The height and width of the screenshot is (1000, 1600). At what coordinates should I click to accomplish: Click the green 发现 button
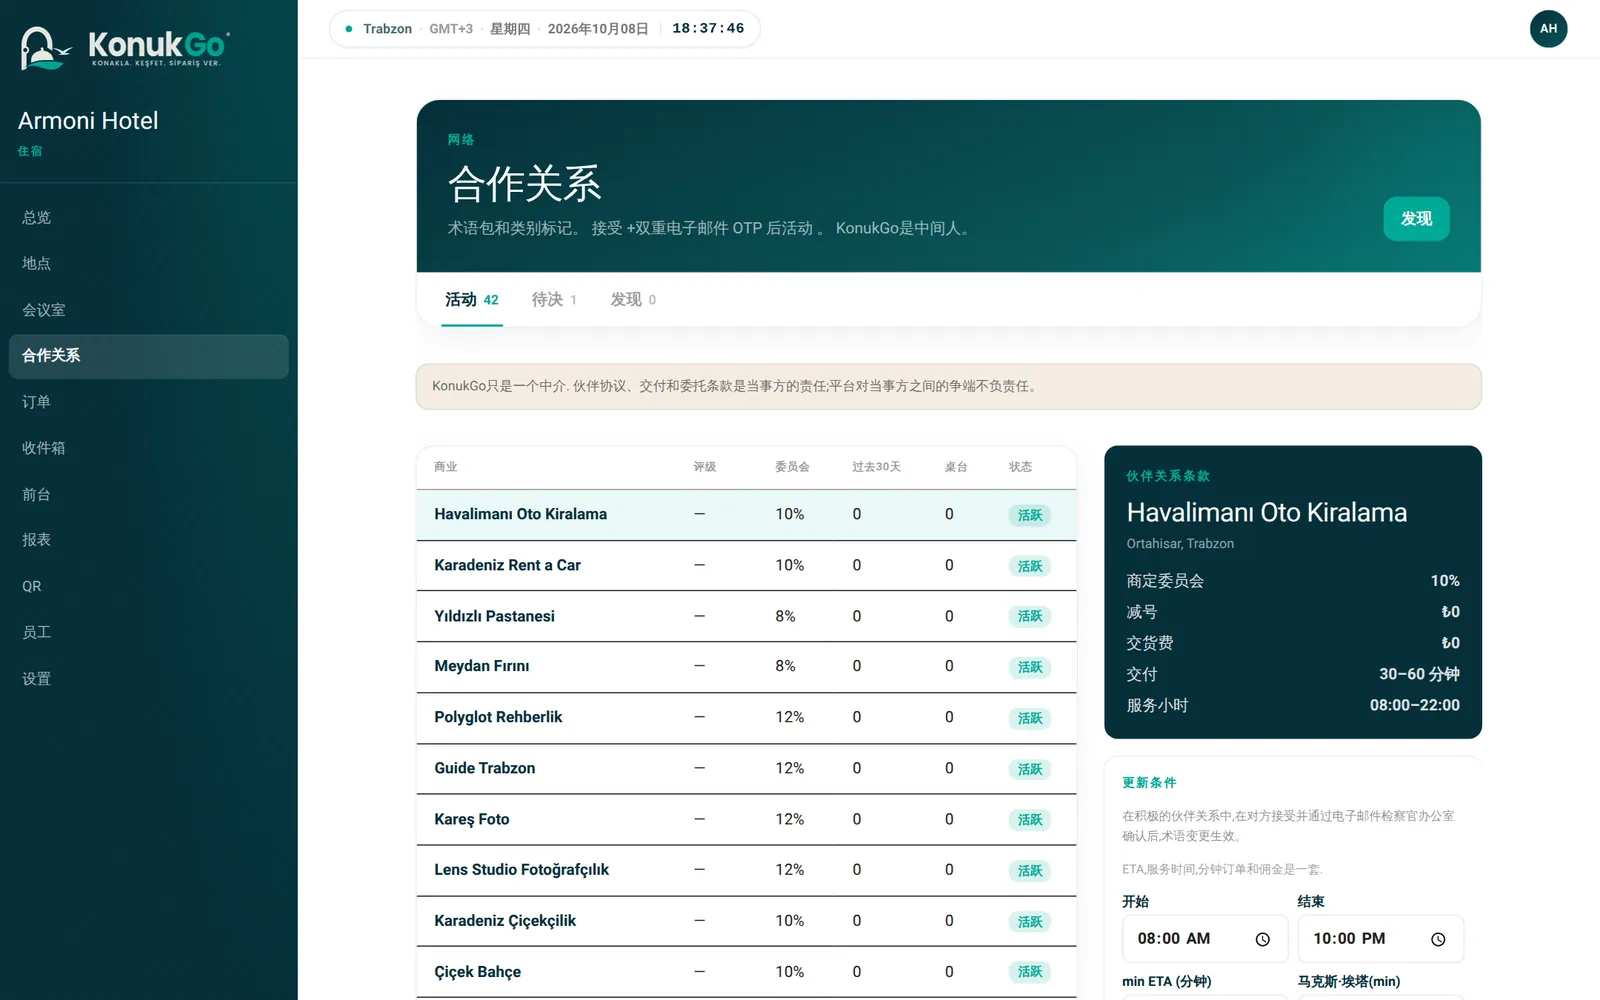(1416, 218)
